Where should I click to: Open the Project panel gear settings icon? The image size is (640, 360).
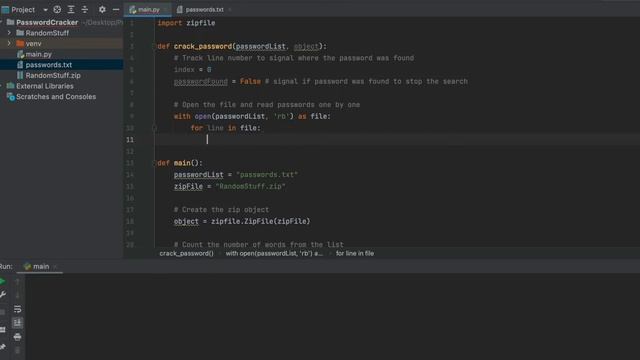pos(102,9)
